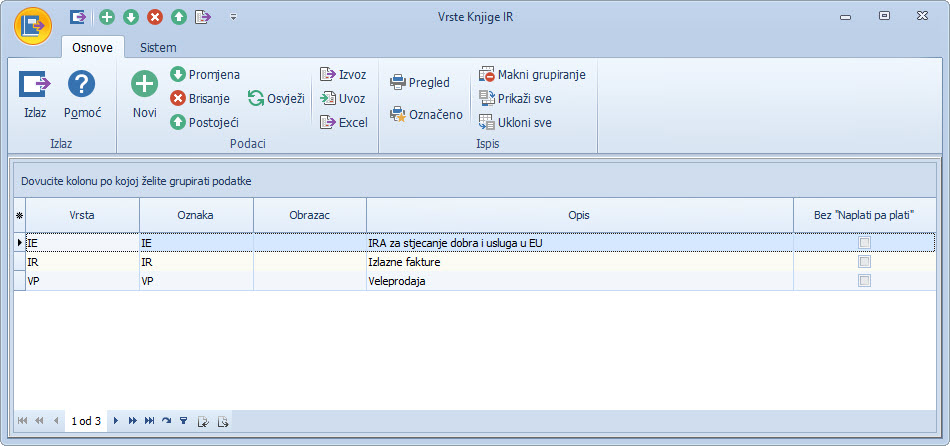The image size is (950, 446).
Task: Click the large Izlaz exit icon
Action: pyautogui.click(x=35, y=86)
